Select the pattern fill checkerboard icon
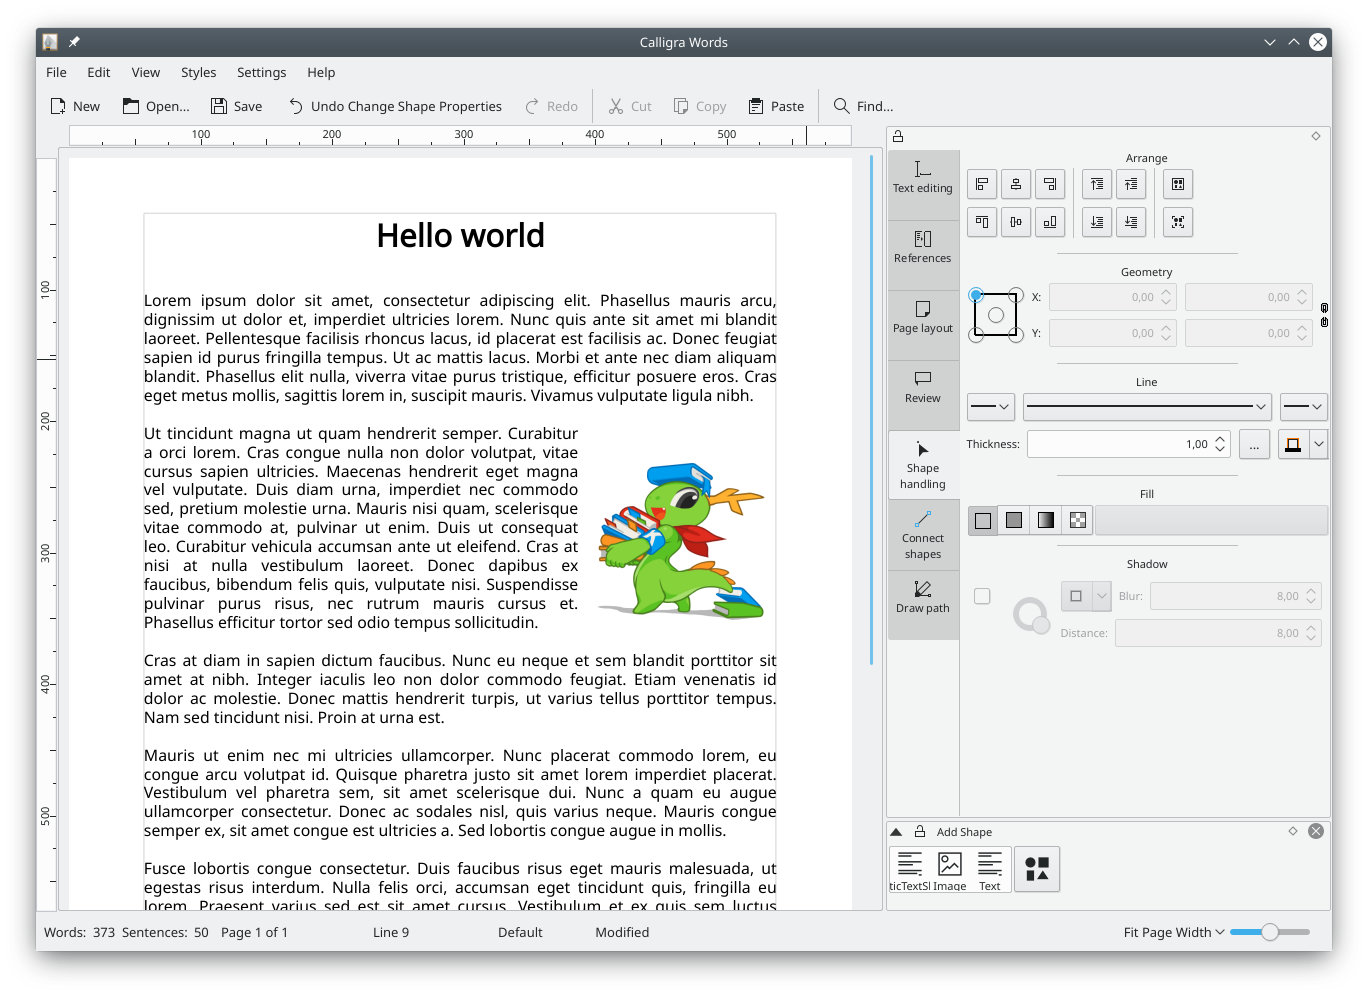Image resolution: width=1368 pixels, height=995 pixels. 1077,520
